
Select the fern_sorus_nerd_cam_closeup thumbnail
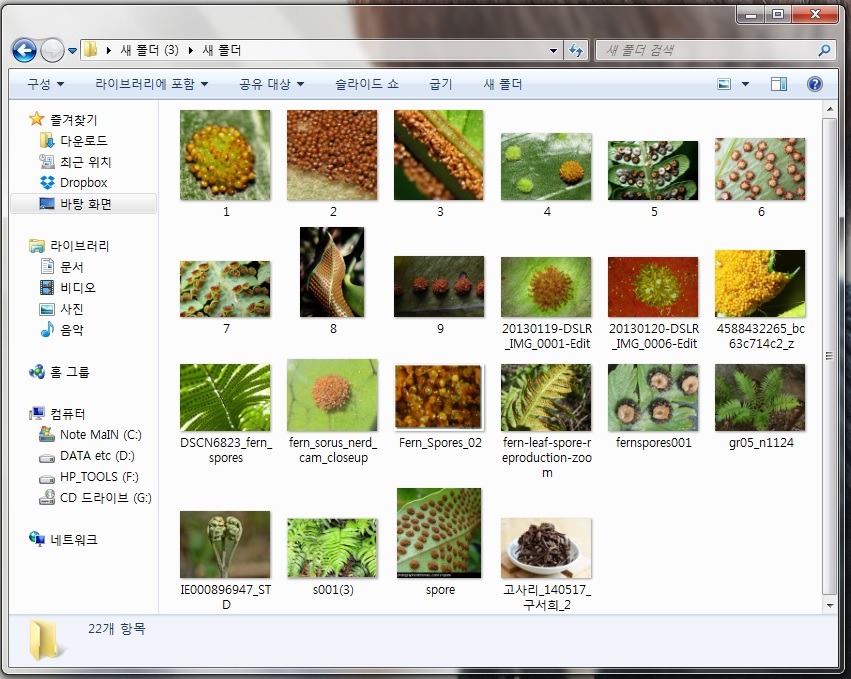332,395
